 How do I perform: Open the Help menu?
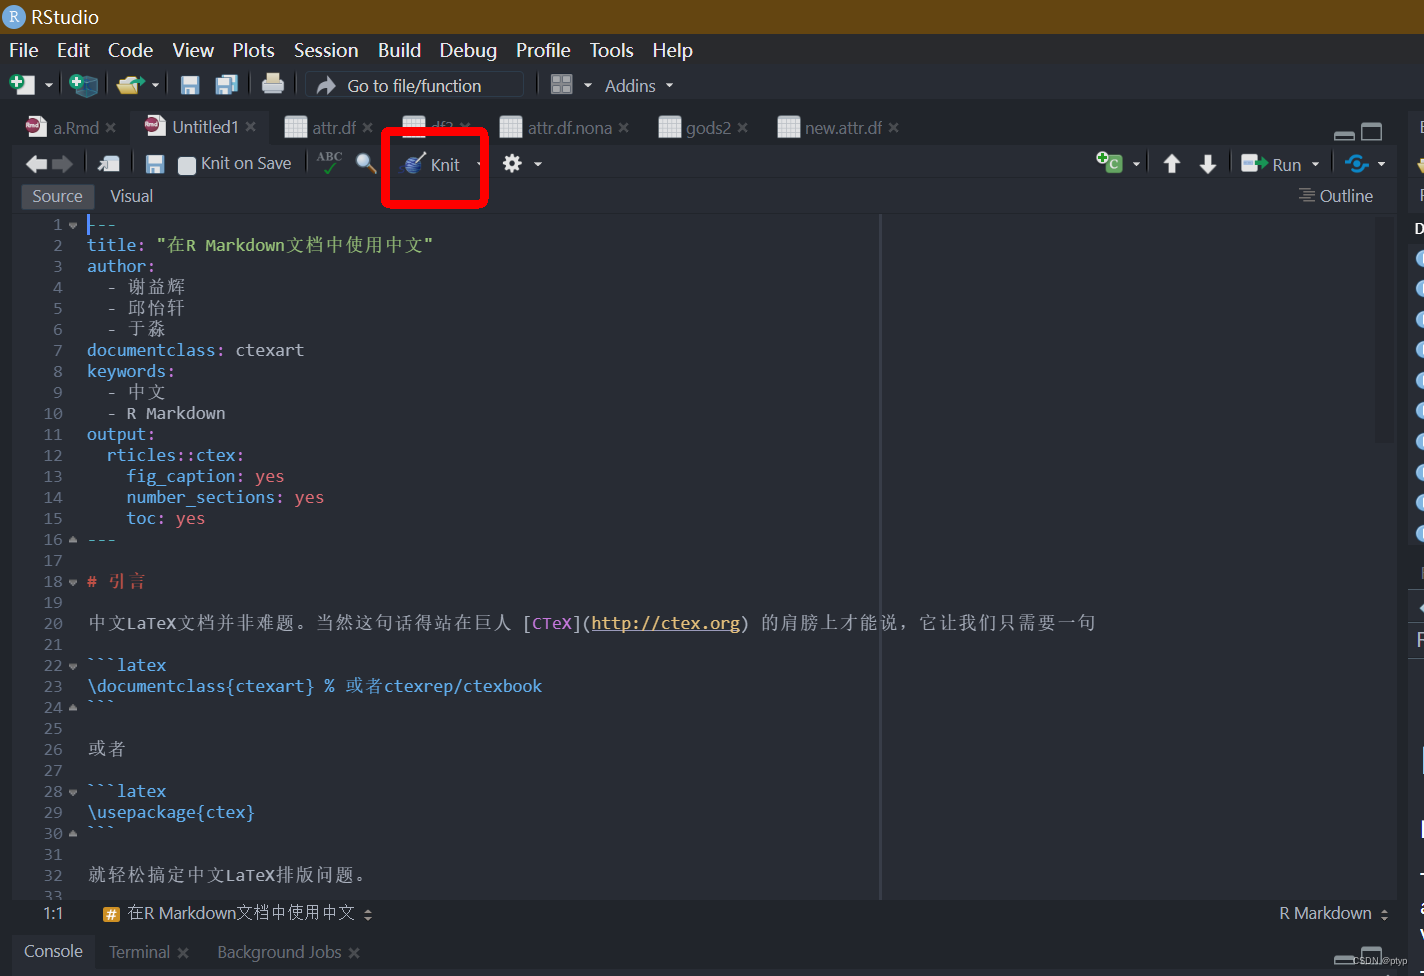673,50
